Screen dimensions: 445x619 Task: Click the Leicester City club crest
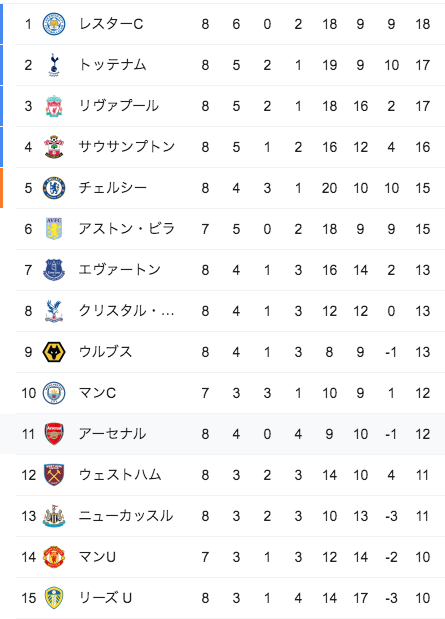point(54,24)
